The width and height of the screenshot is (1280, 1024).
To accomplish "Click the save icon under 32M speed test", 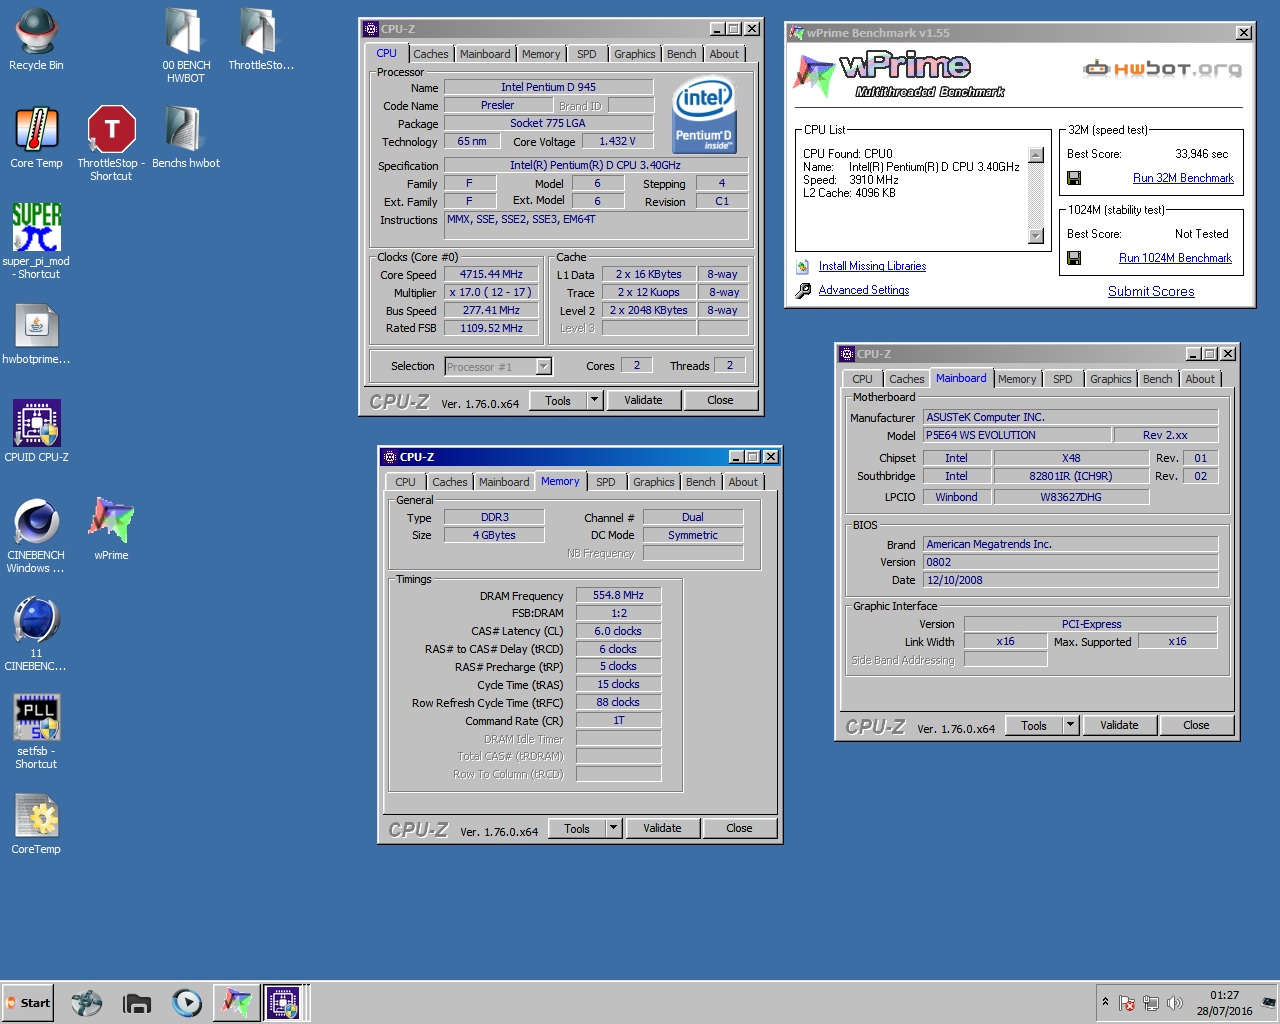I will pos(1074,178).
